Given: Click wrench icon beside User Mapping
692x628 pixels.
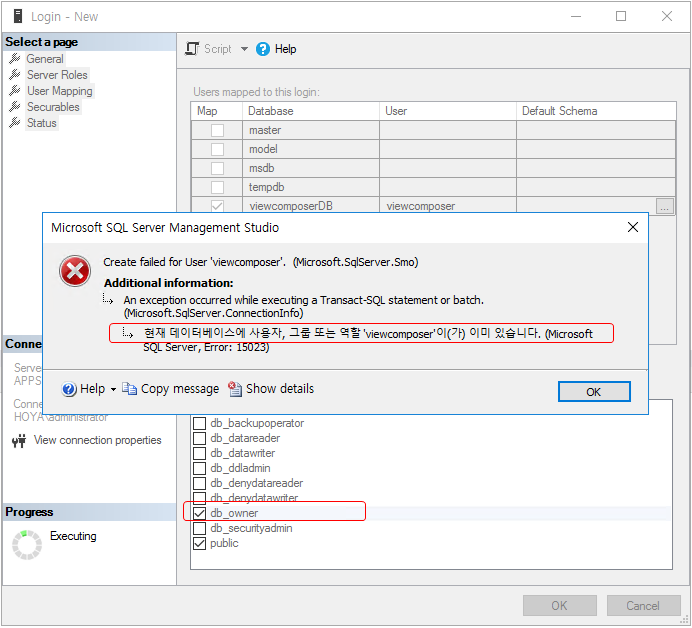Looking at the screenshot, I should 15,90.
